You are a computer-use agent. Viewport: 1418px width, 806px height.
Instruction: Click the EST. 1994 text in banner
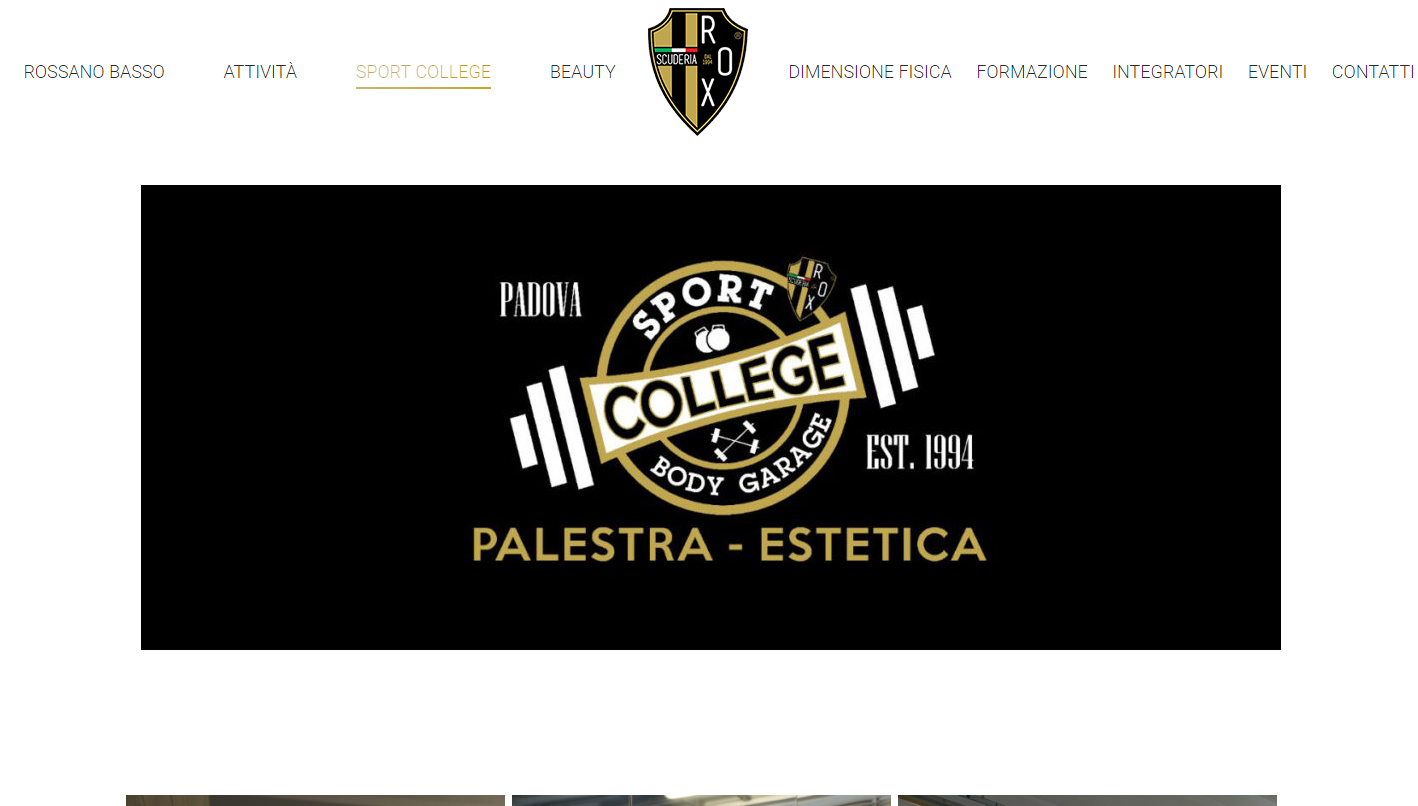(x=920, y=452)
